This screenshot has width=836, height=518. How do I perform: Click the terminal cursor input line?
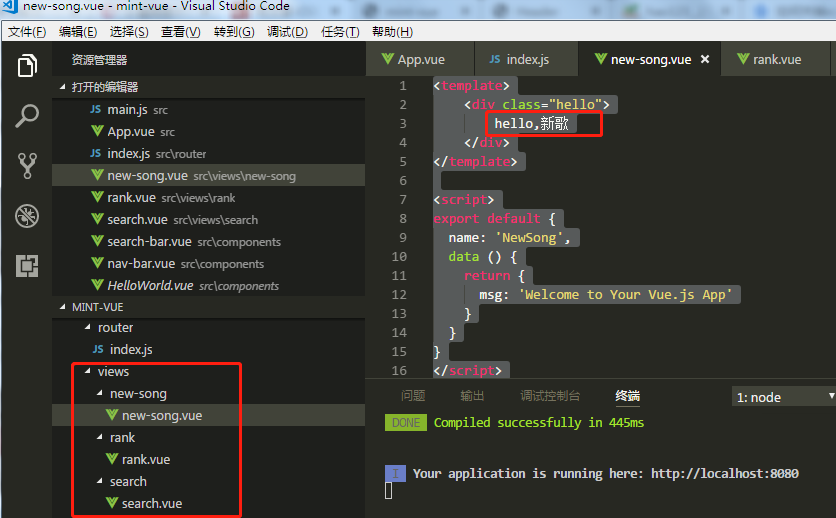pyautogui.click(x=389, y=490)
